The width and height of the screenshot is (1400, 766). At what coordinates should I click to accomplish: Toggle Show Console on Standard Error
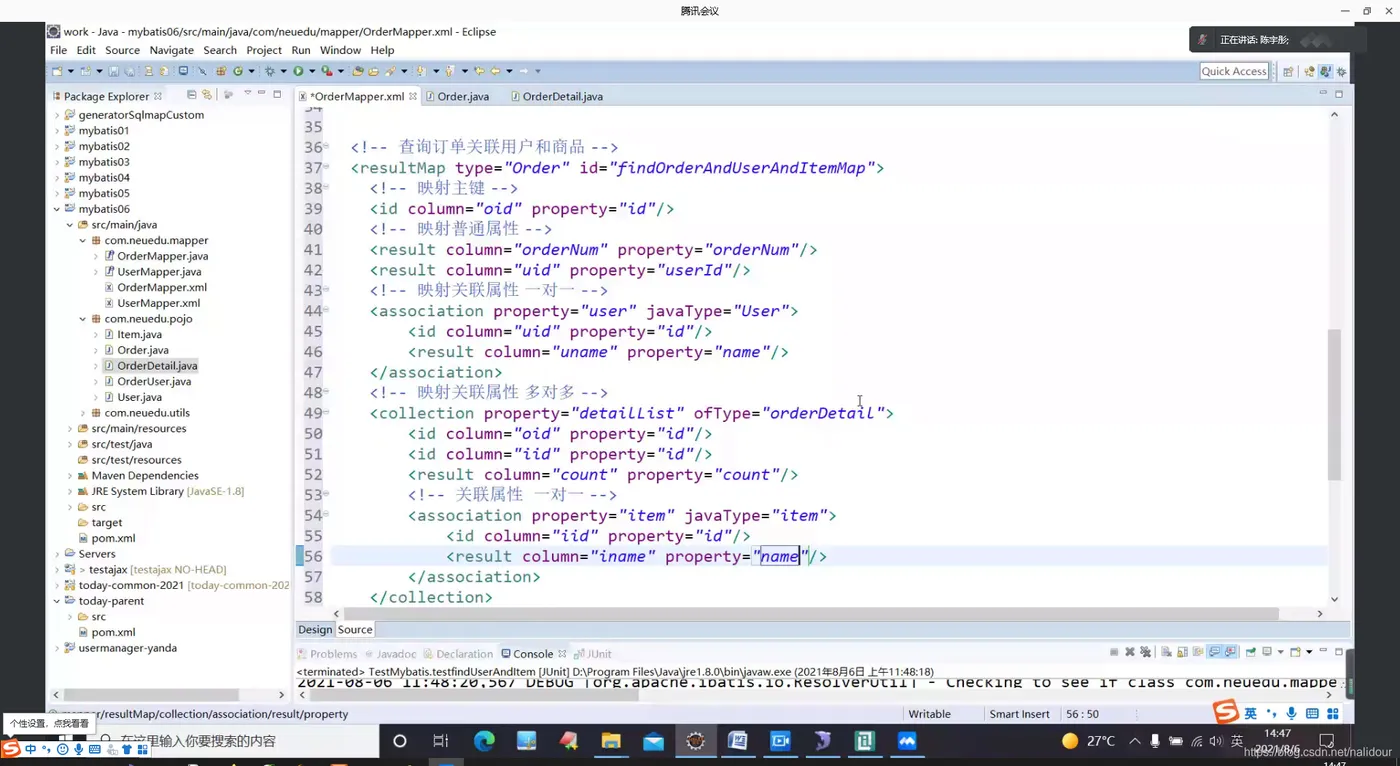pyautogui.click(x=1231, y=652)
